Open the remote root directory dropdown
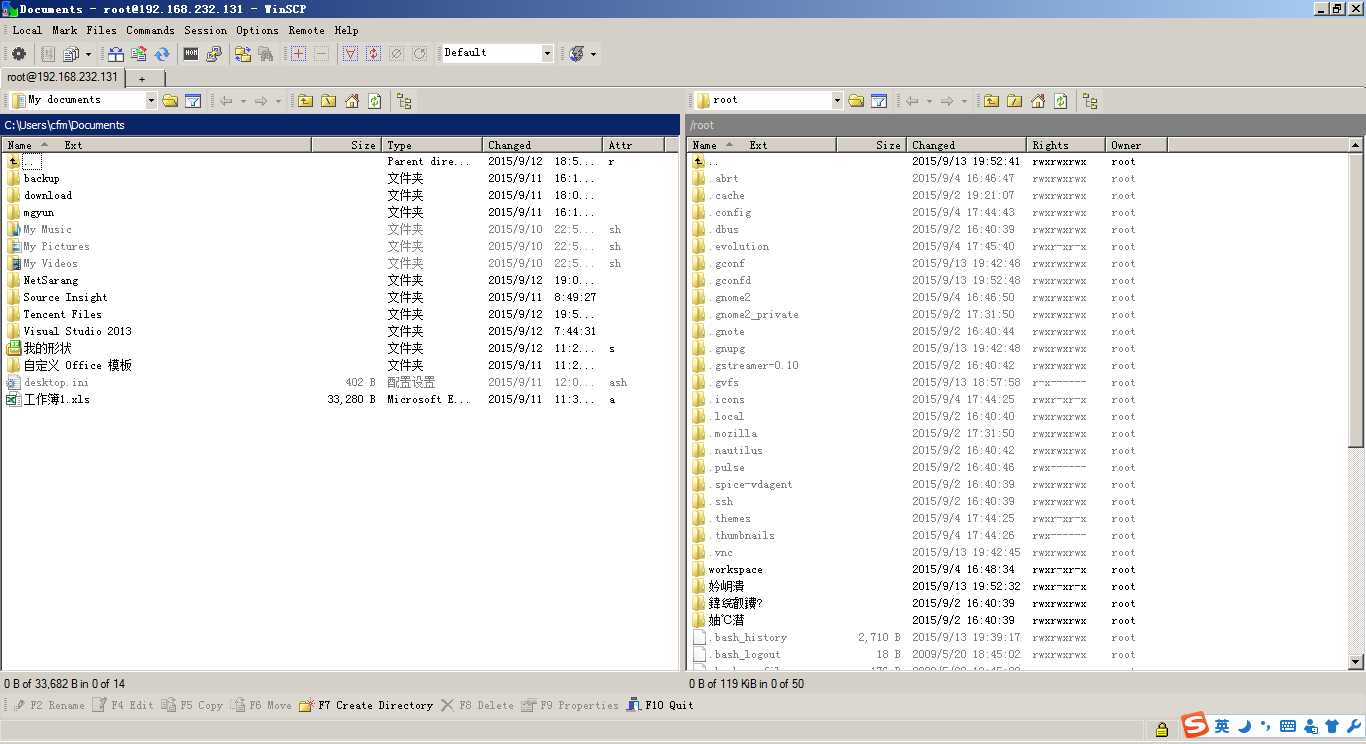The height and width of the screenshot is (744, 1366). pos(837,100)
